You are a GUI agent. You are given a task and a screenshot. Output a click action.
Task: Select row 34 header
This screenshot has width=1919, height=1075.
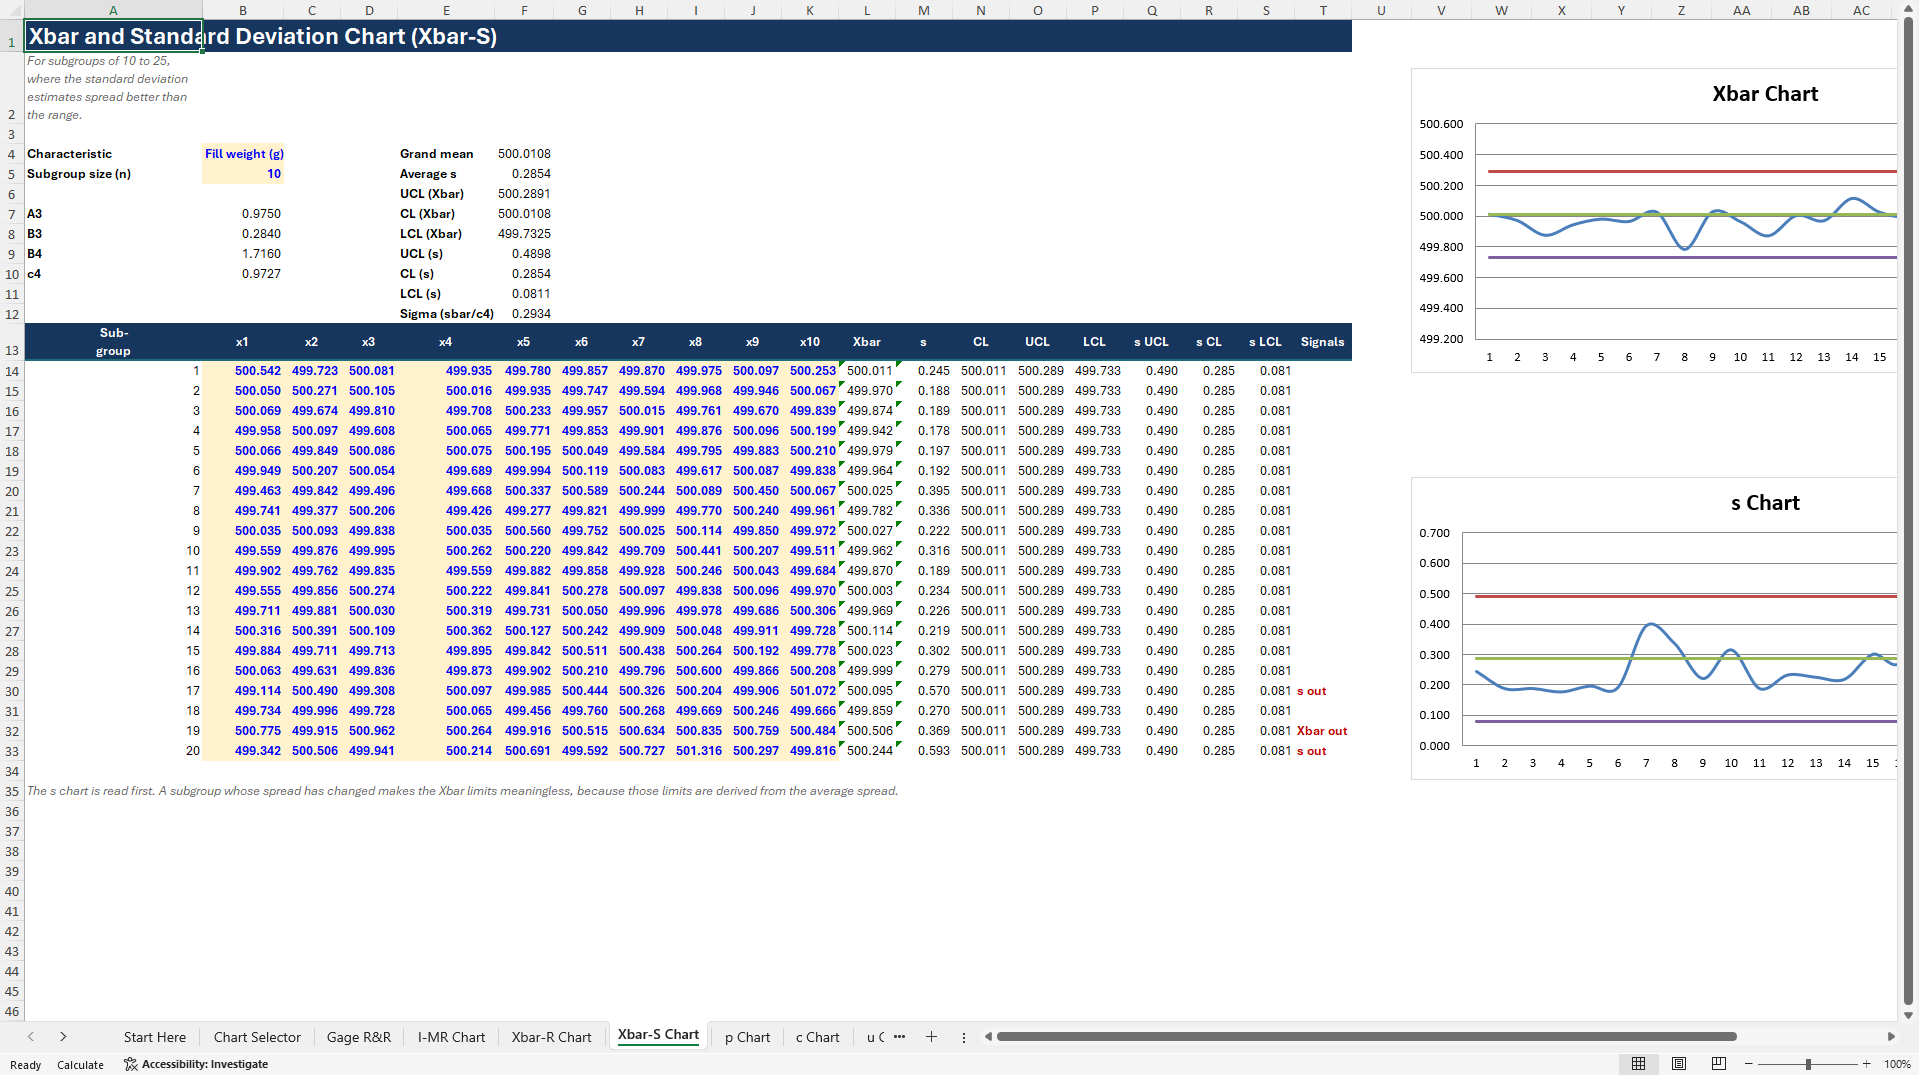click(x=12, y=771)
